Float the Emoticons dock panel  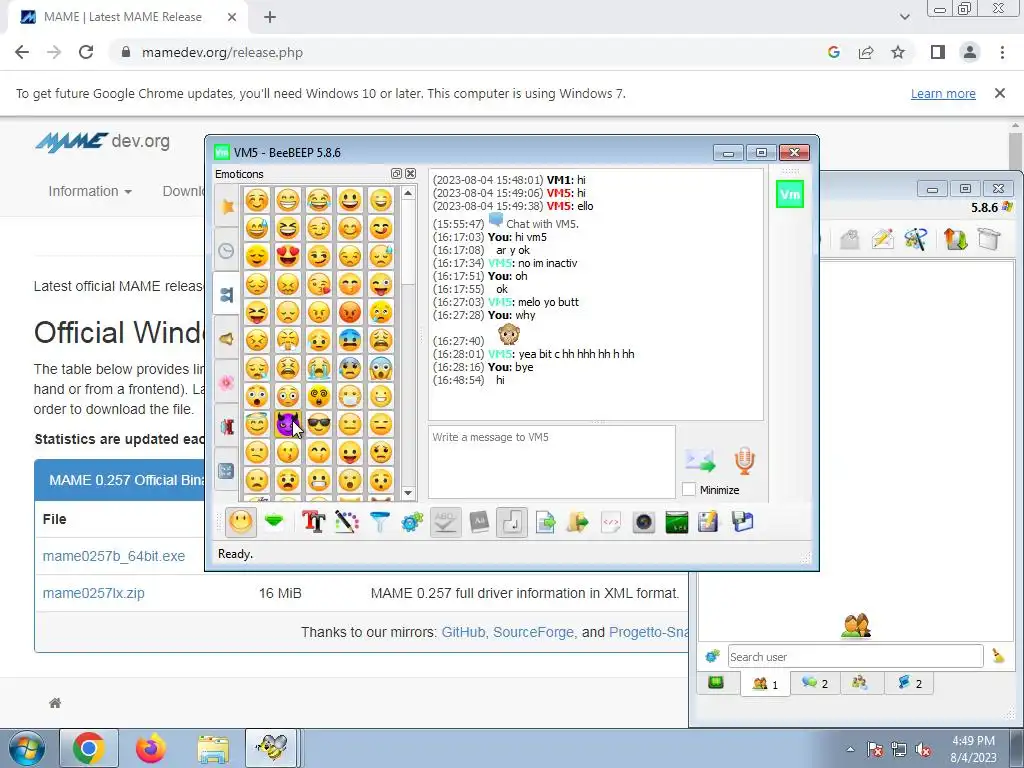tap(396, 174)
